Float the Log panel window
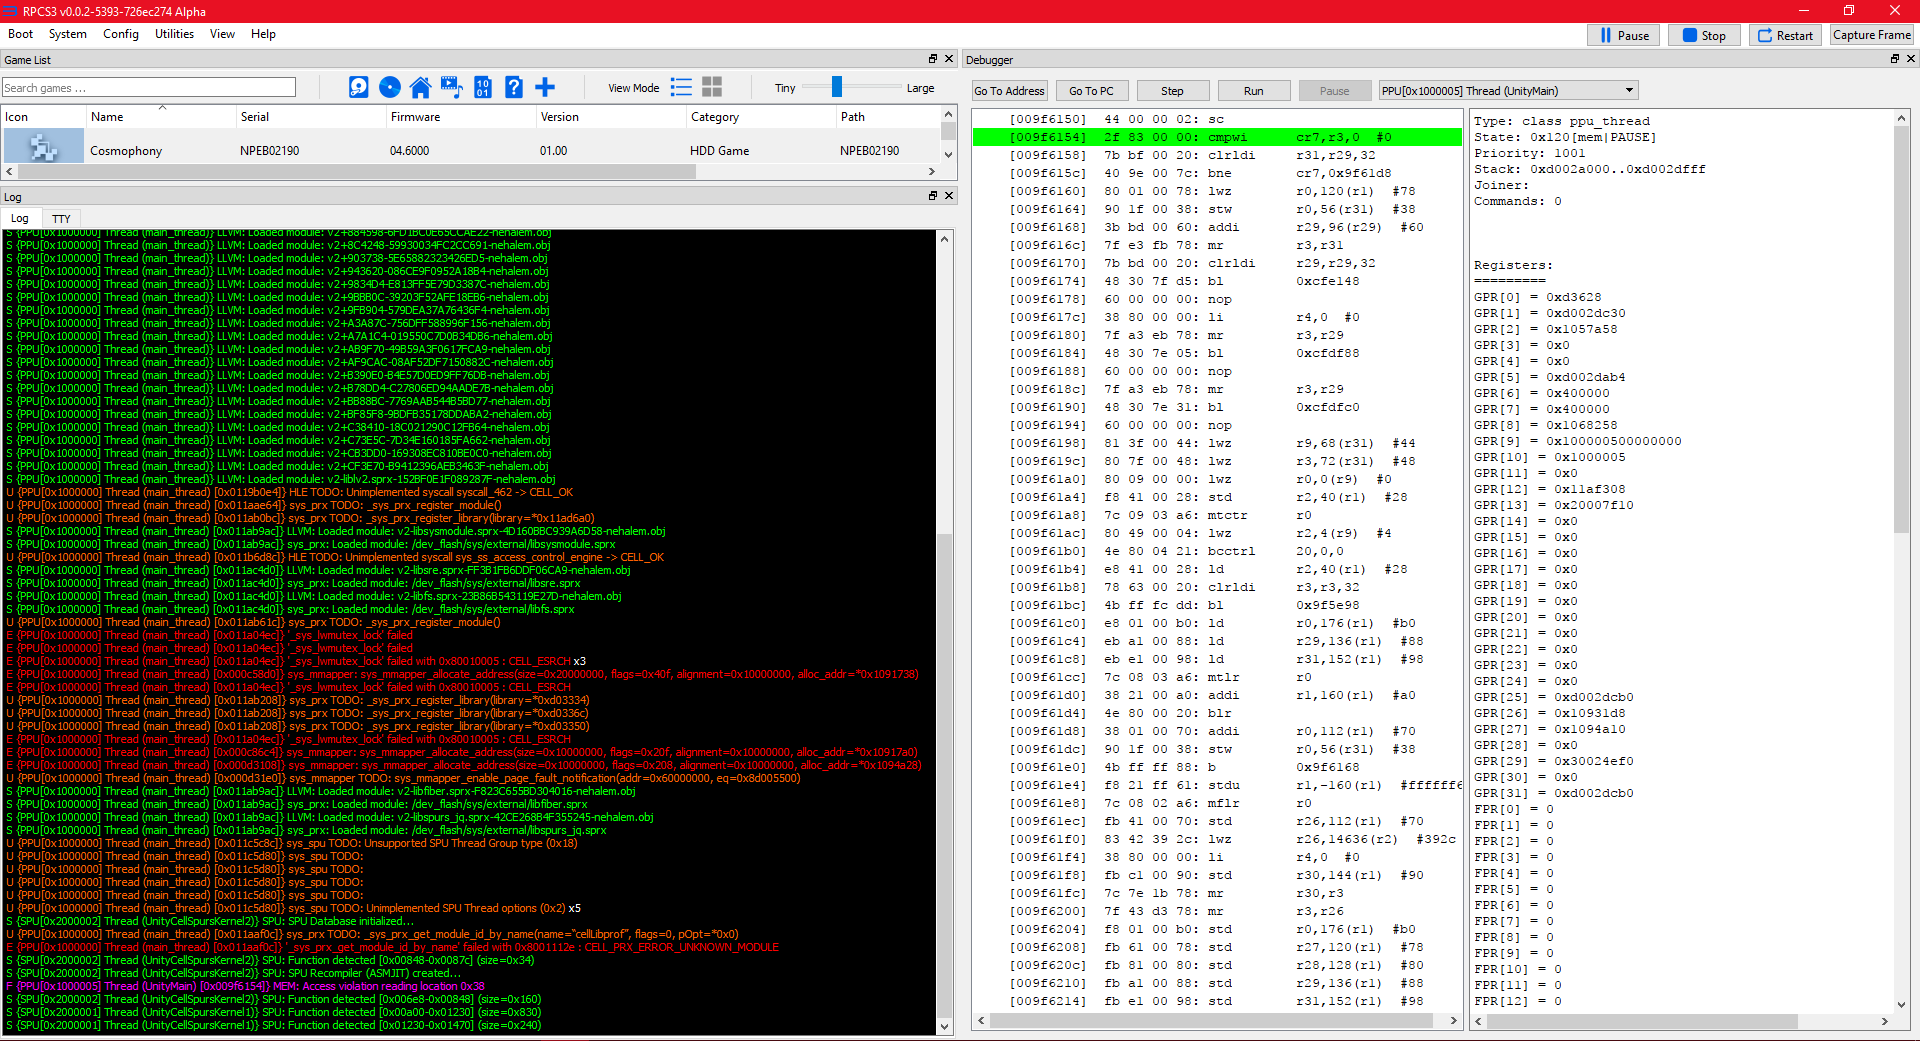The image size is (1920, 1041). [x=933, y=196]
